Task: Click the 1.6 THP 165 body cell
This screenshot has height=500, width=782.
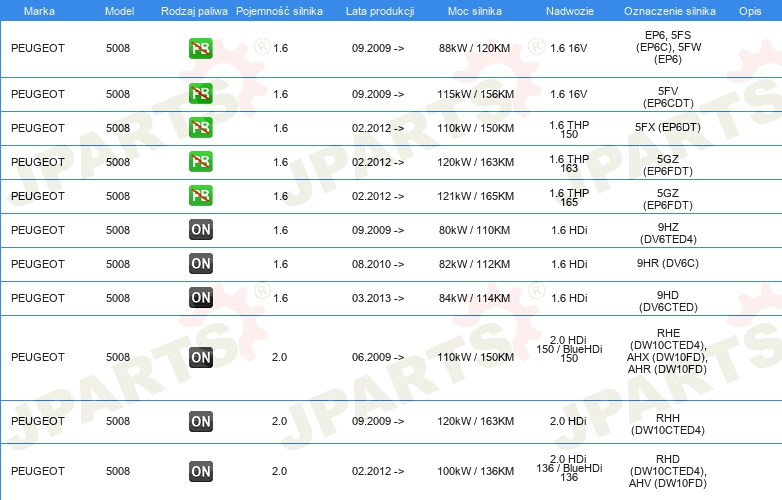Action: point(569,197)
